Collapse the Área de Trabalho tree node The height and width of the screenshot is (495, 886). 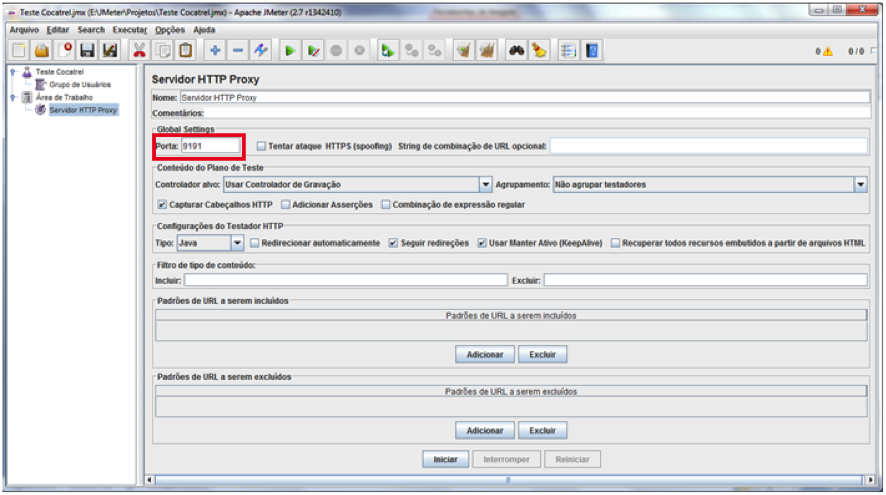pos(13,97)
